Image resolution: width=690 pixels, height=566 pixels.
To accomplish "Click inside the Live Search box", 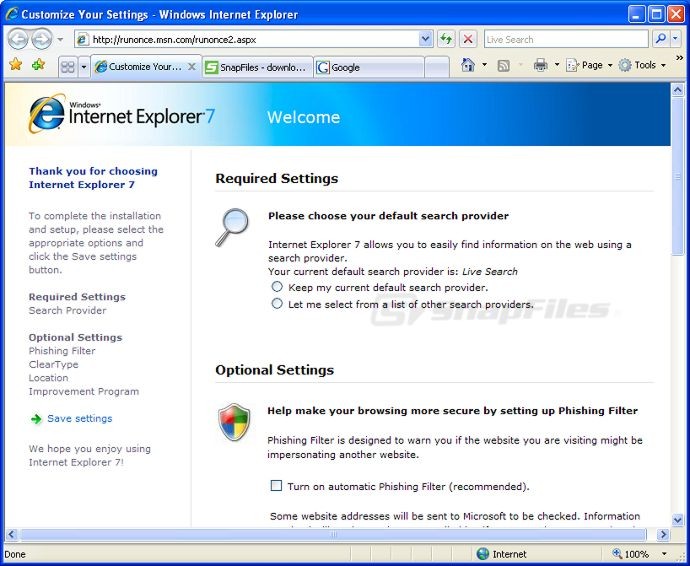I will 566,40.
